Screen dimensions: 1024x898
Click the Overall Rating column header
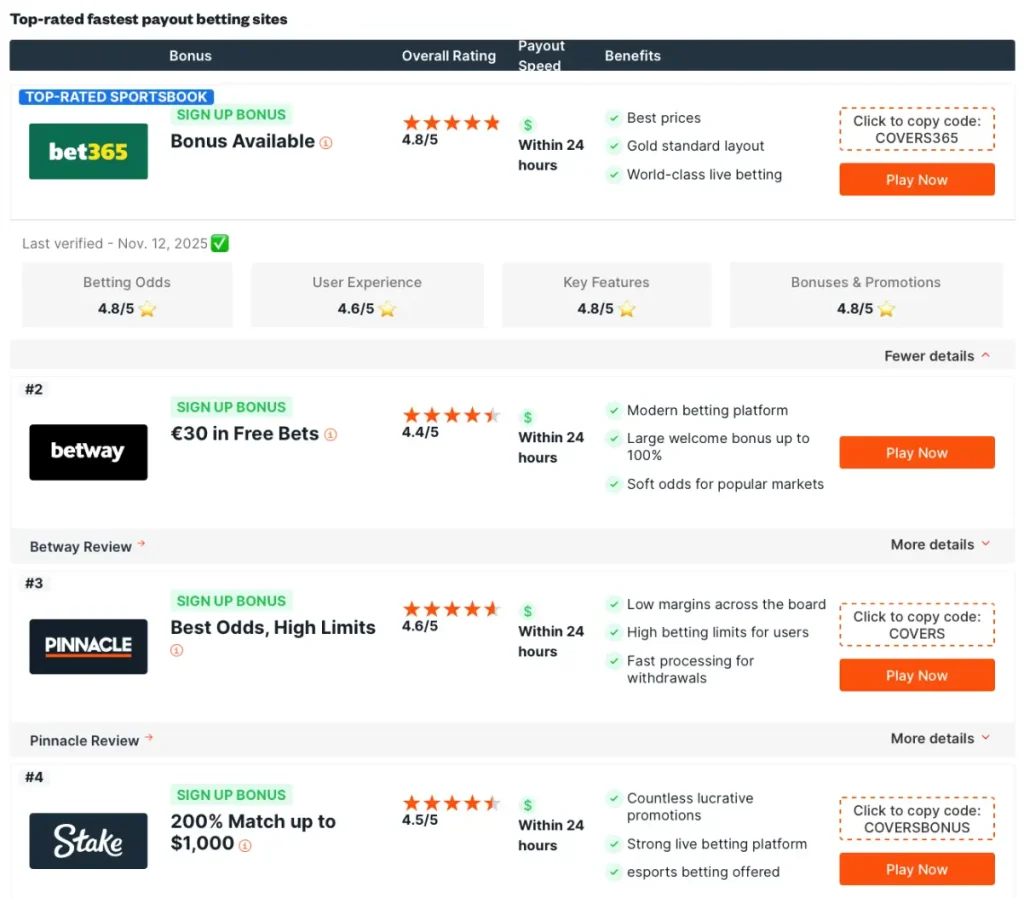pyautogui.click(x=448, y=56)
